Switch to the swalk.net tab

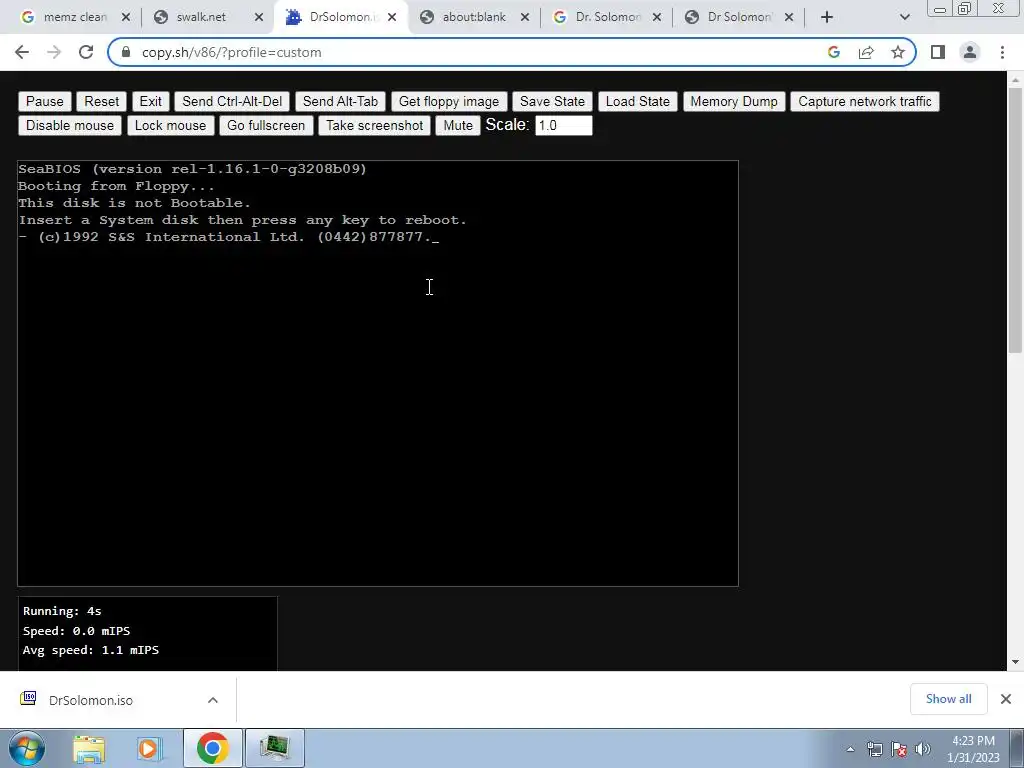click(206, 17)
